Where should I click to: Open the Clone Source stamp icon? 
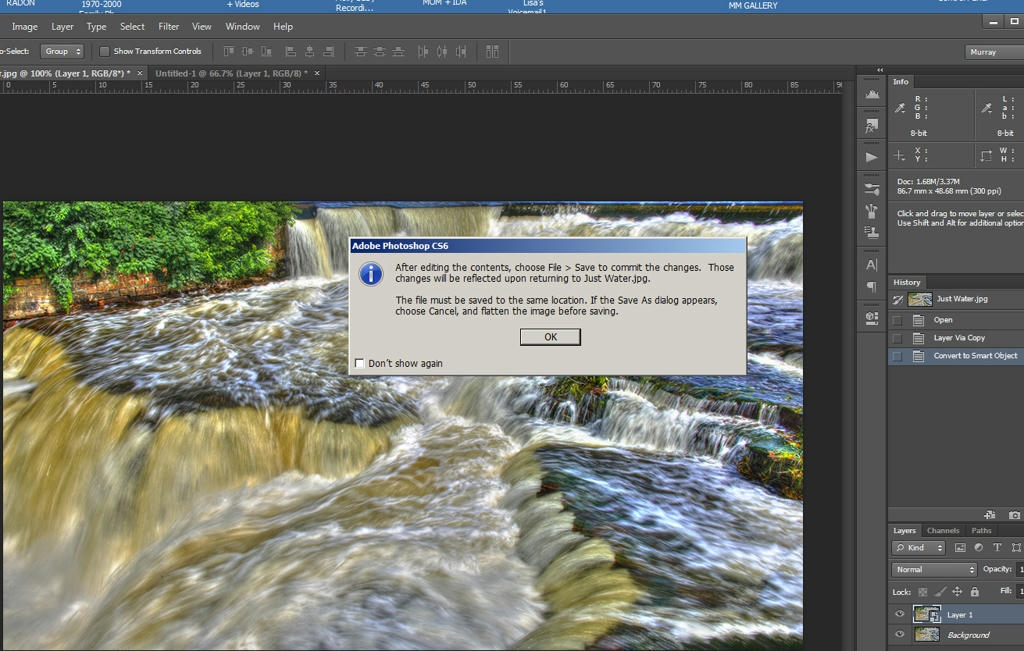click(x=872, y=232)
